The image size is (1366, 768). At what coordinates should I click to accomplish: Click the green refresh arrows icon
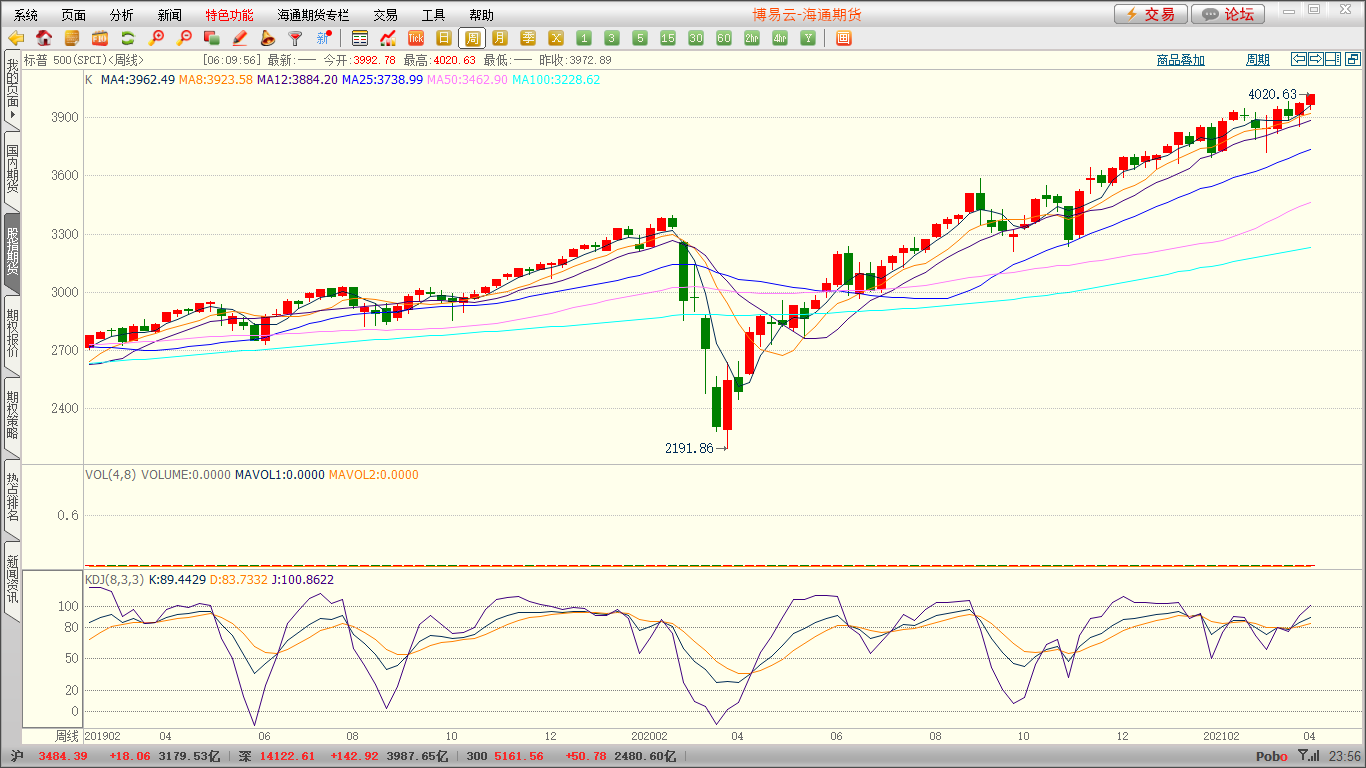click(128, 38)
